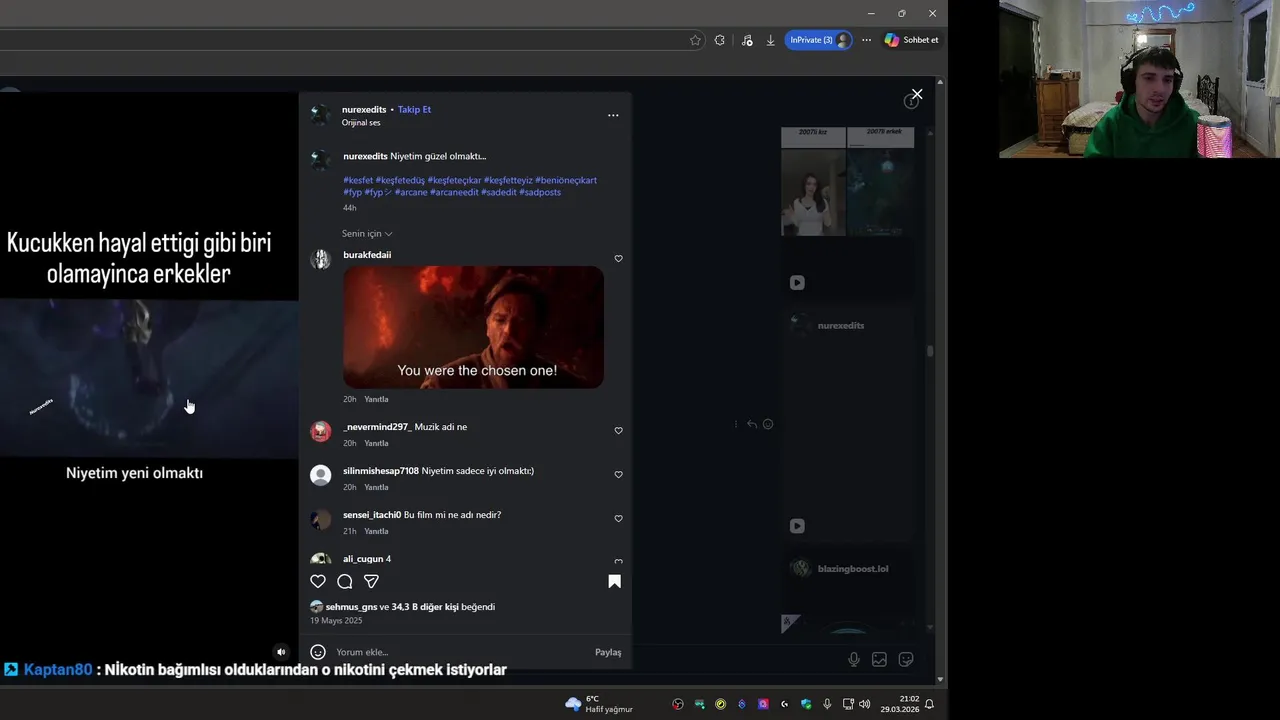Open emoji picker in comment box
The height and width of the screenshot is (720, 1280).
tap(318, 652)
